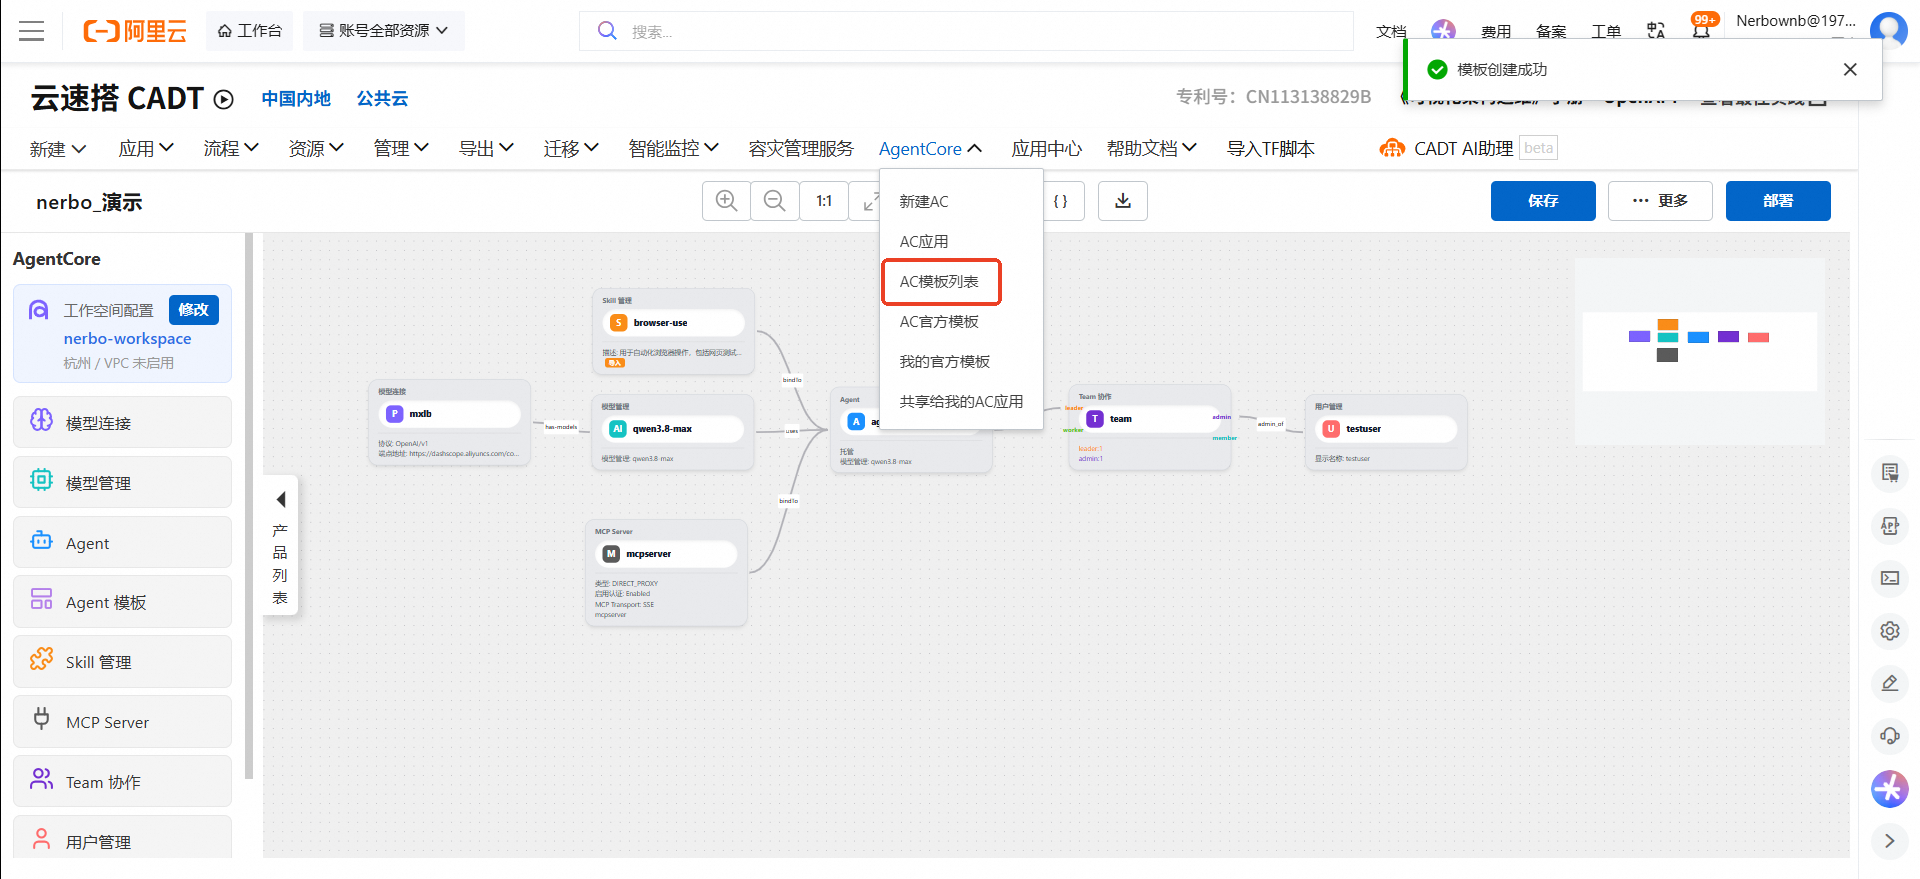Image resolution: width=1920 pixels, height=879 pixels.
Task: Choose AC官方模板 from AgentCore menu
Action: 961,321
